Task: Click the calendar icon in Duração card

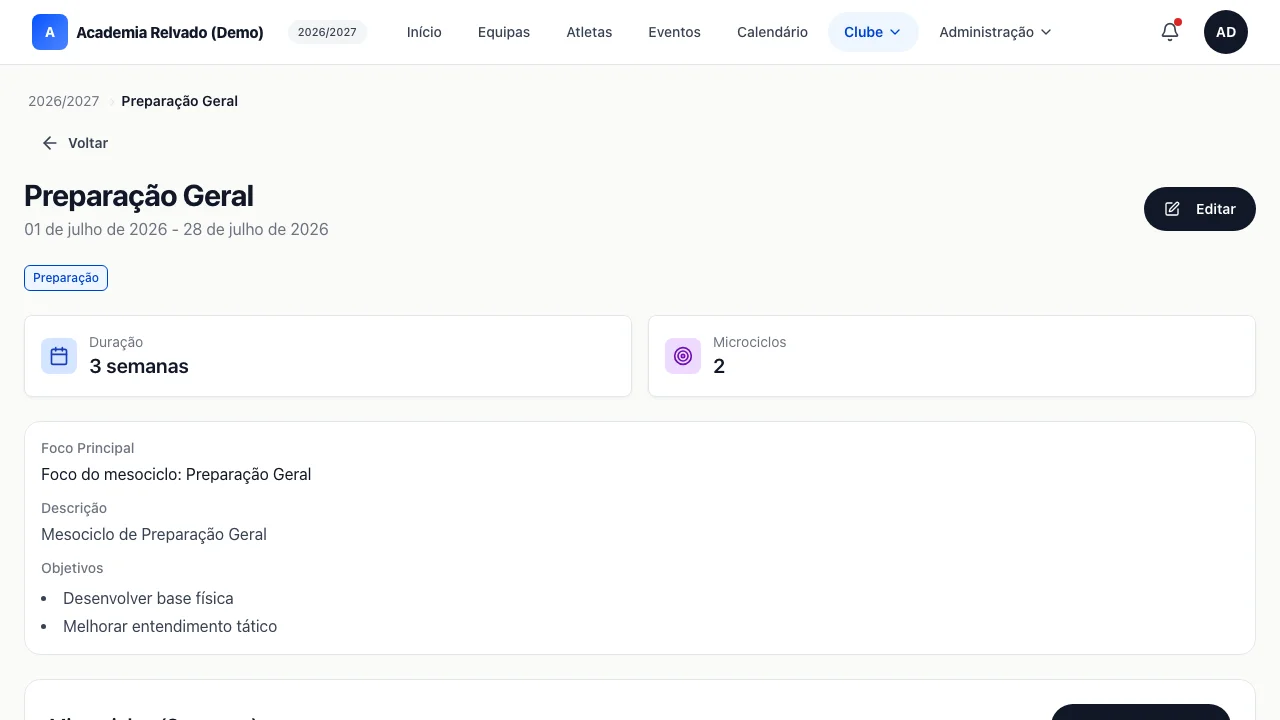Action: point(59,356)
